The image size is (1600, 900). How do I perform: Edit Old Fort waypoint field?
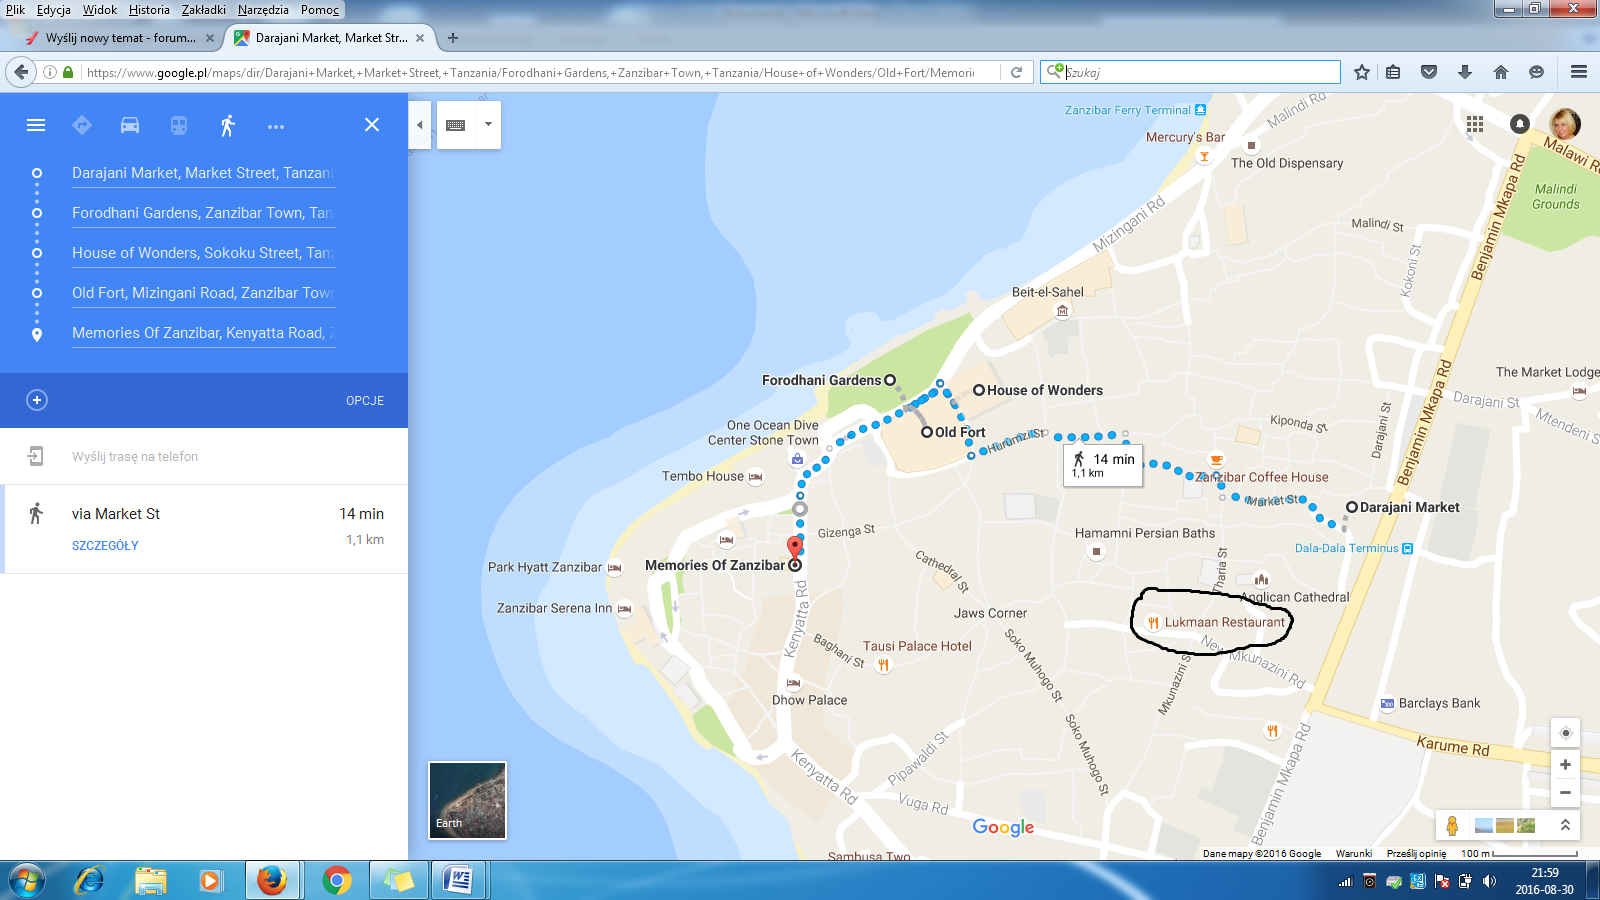coord(203,293)
